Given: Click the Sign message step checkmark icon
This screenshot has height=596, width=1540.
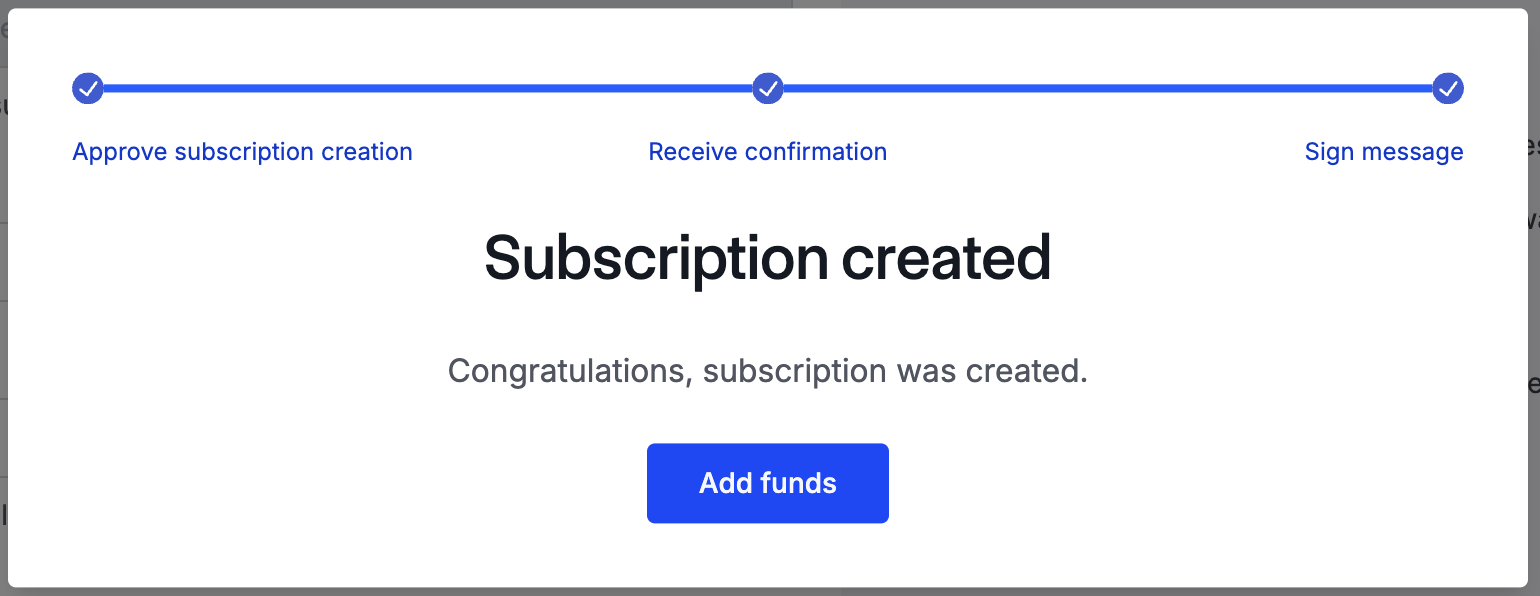Looking at the screenshot, I should 1448,88.
